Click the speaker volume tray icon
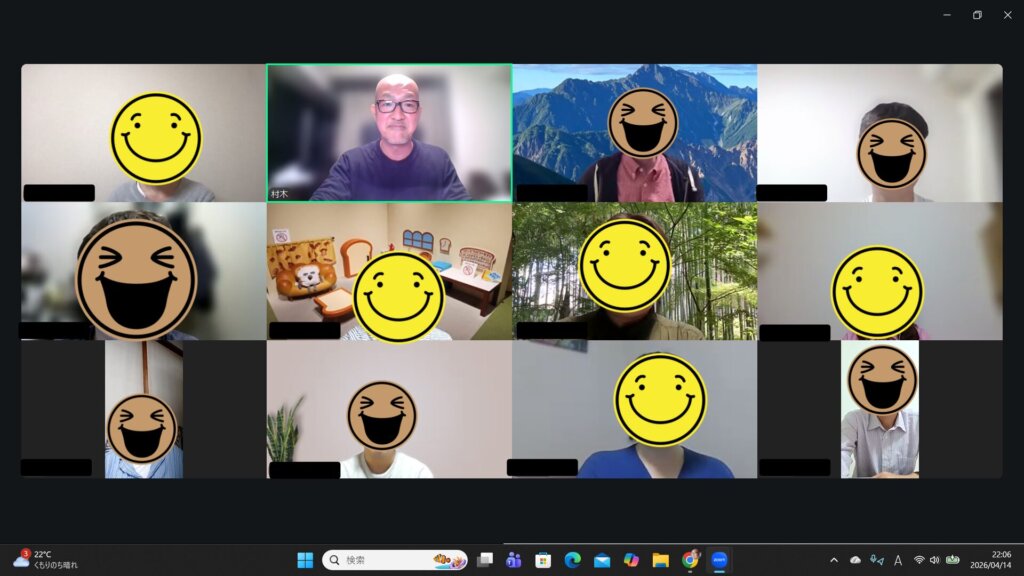 pyautogui.click(x=934, y=560)
